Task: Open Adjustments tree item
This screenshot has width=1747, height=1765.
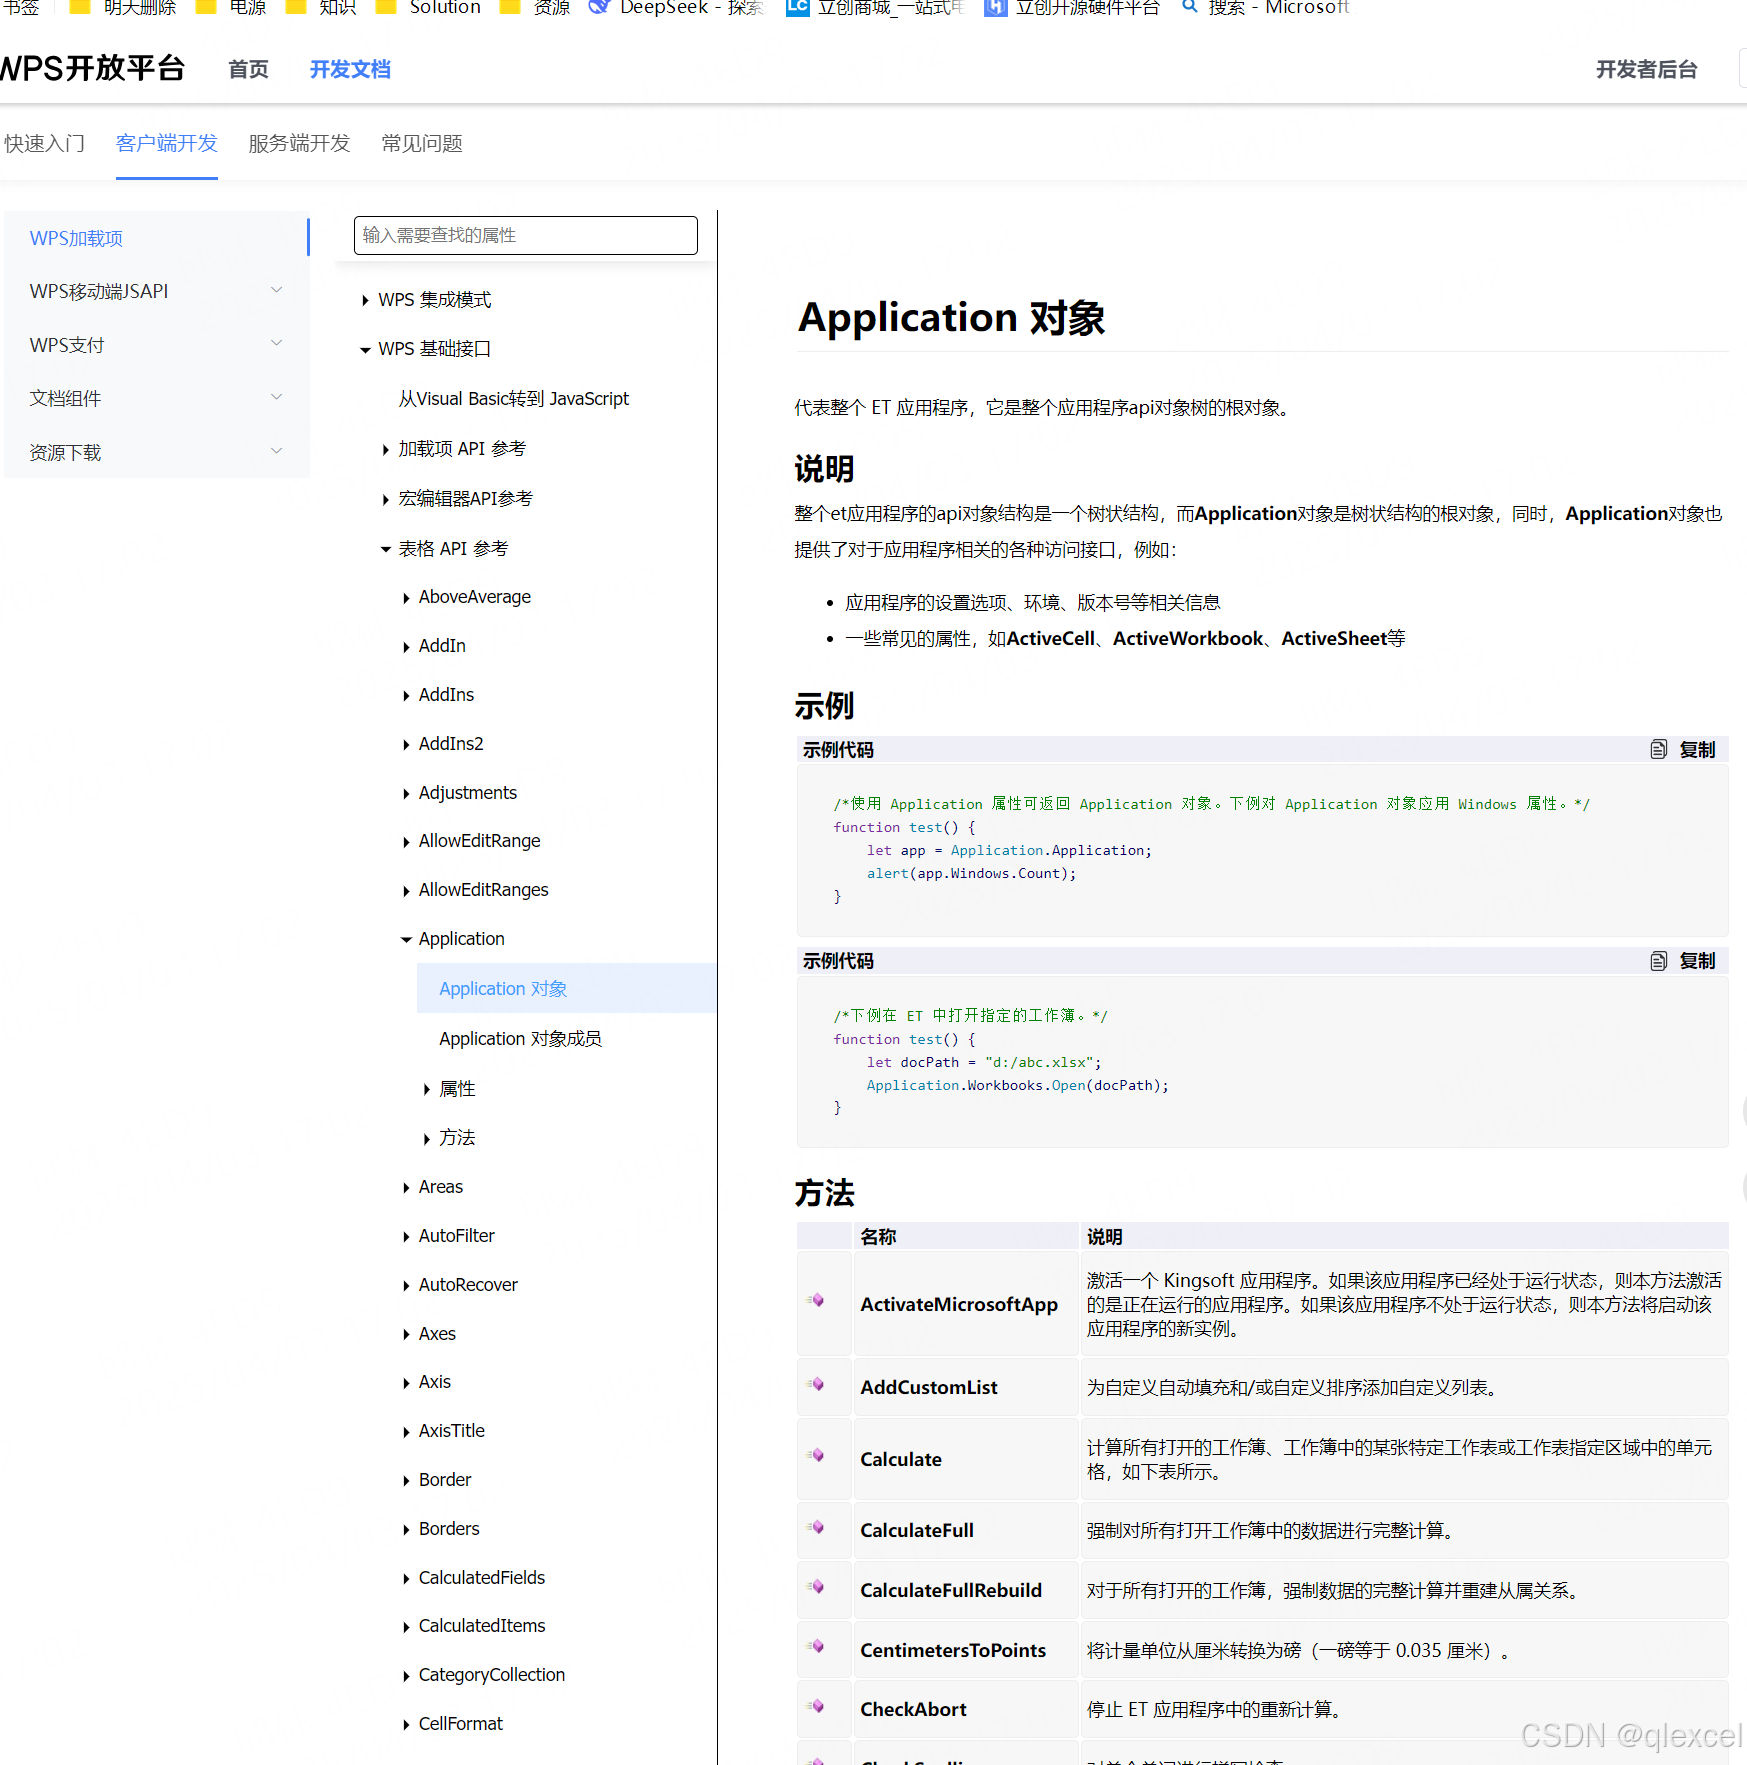Action: pyautogui.click(x=467, y=792)
